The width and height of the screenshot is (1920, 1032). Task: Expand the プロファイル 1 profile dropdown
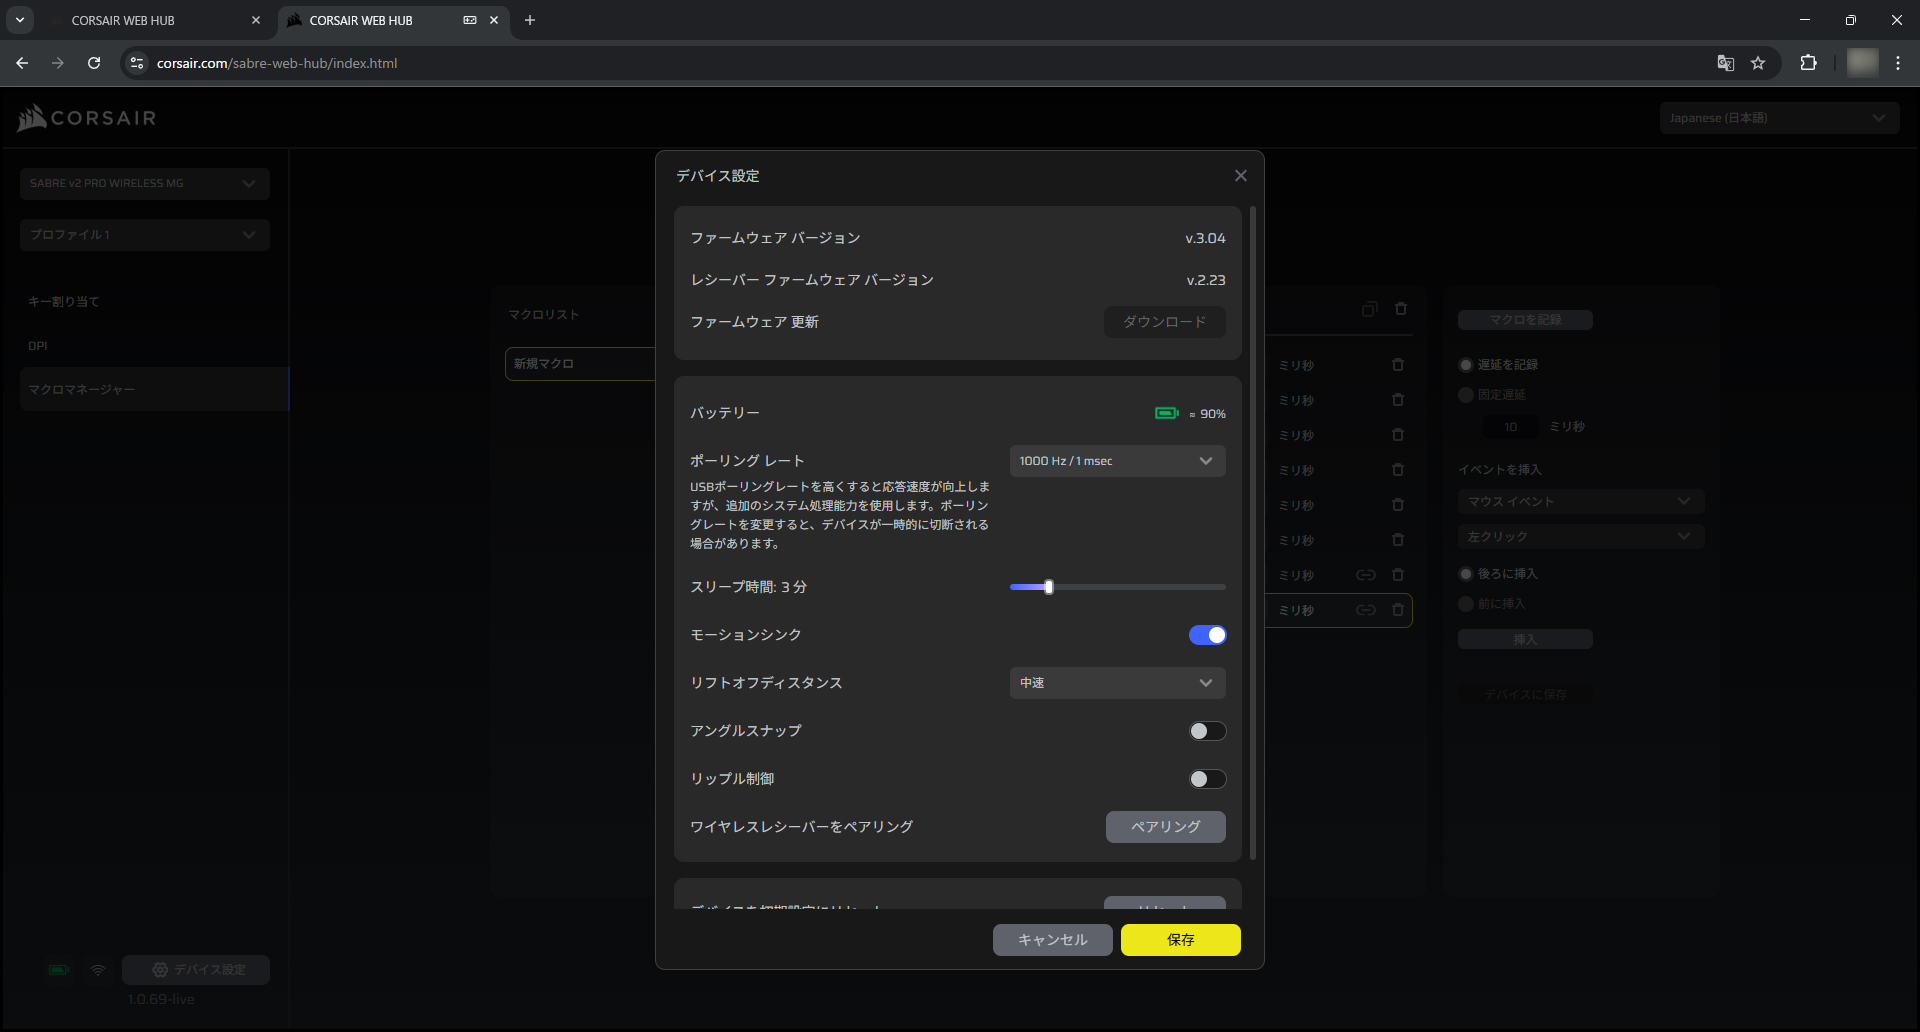click(x=145, y=235)
